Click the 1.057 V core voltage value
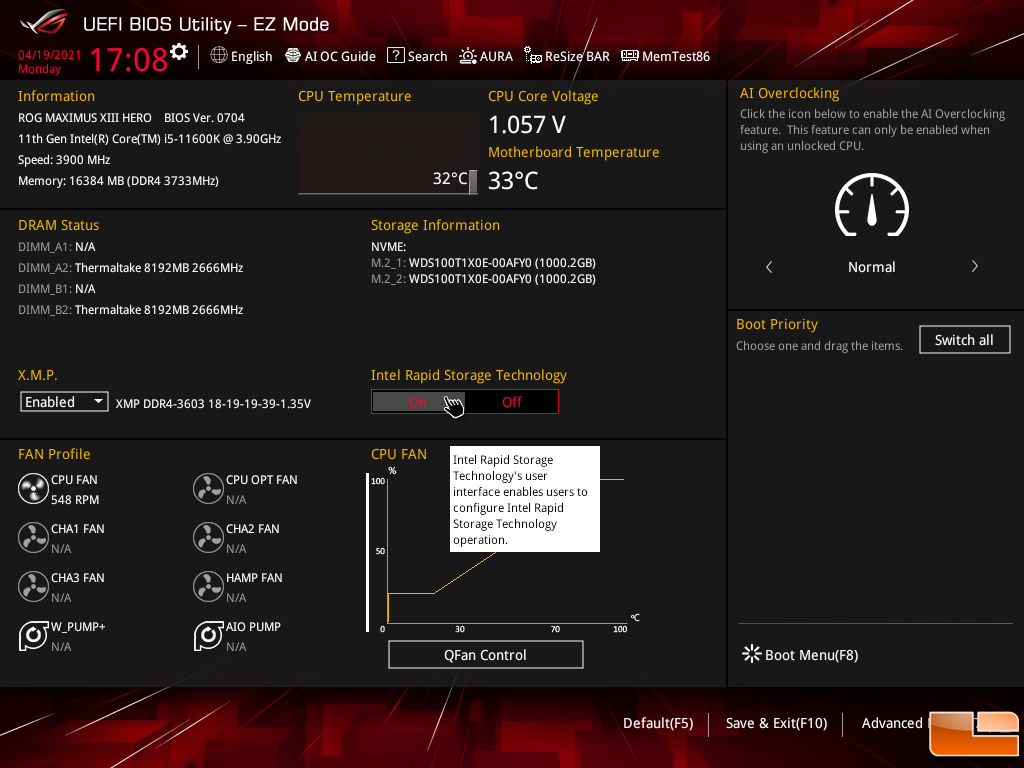 (527, 125)
